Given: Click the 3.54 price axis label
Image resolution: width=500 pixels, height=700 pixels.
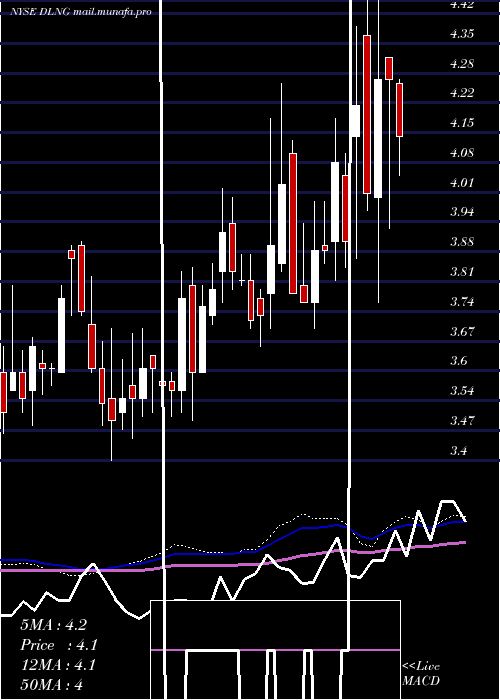Looking at the screenshot, I should click(x=462, y=391).
